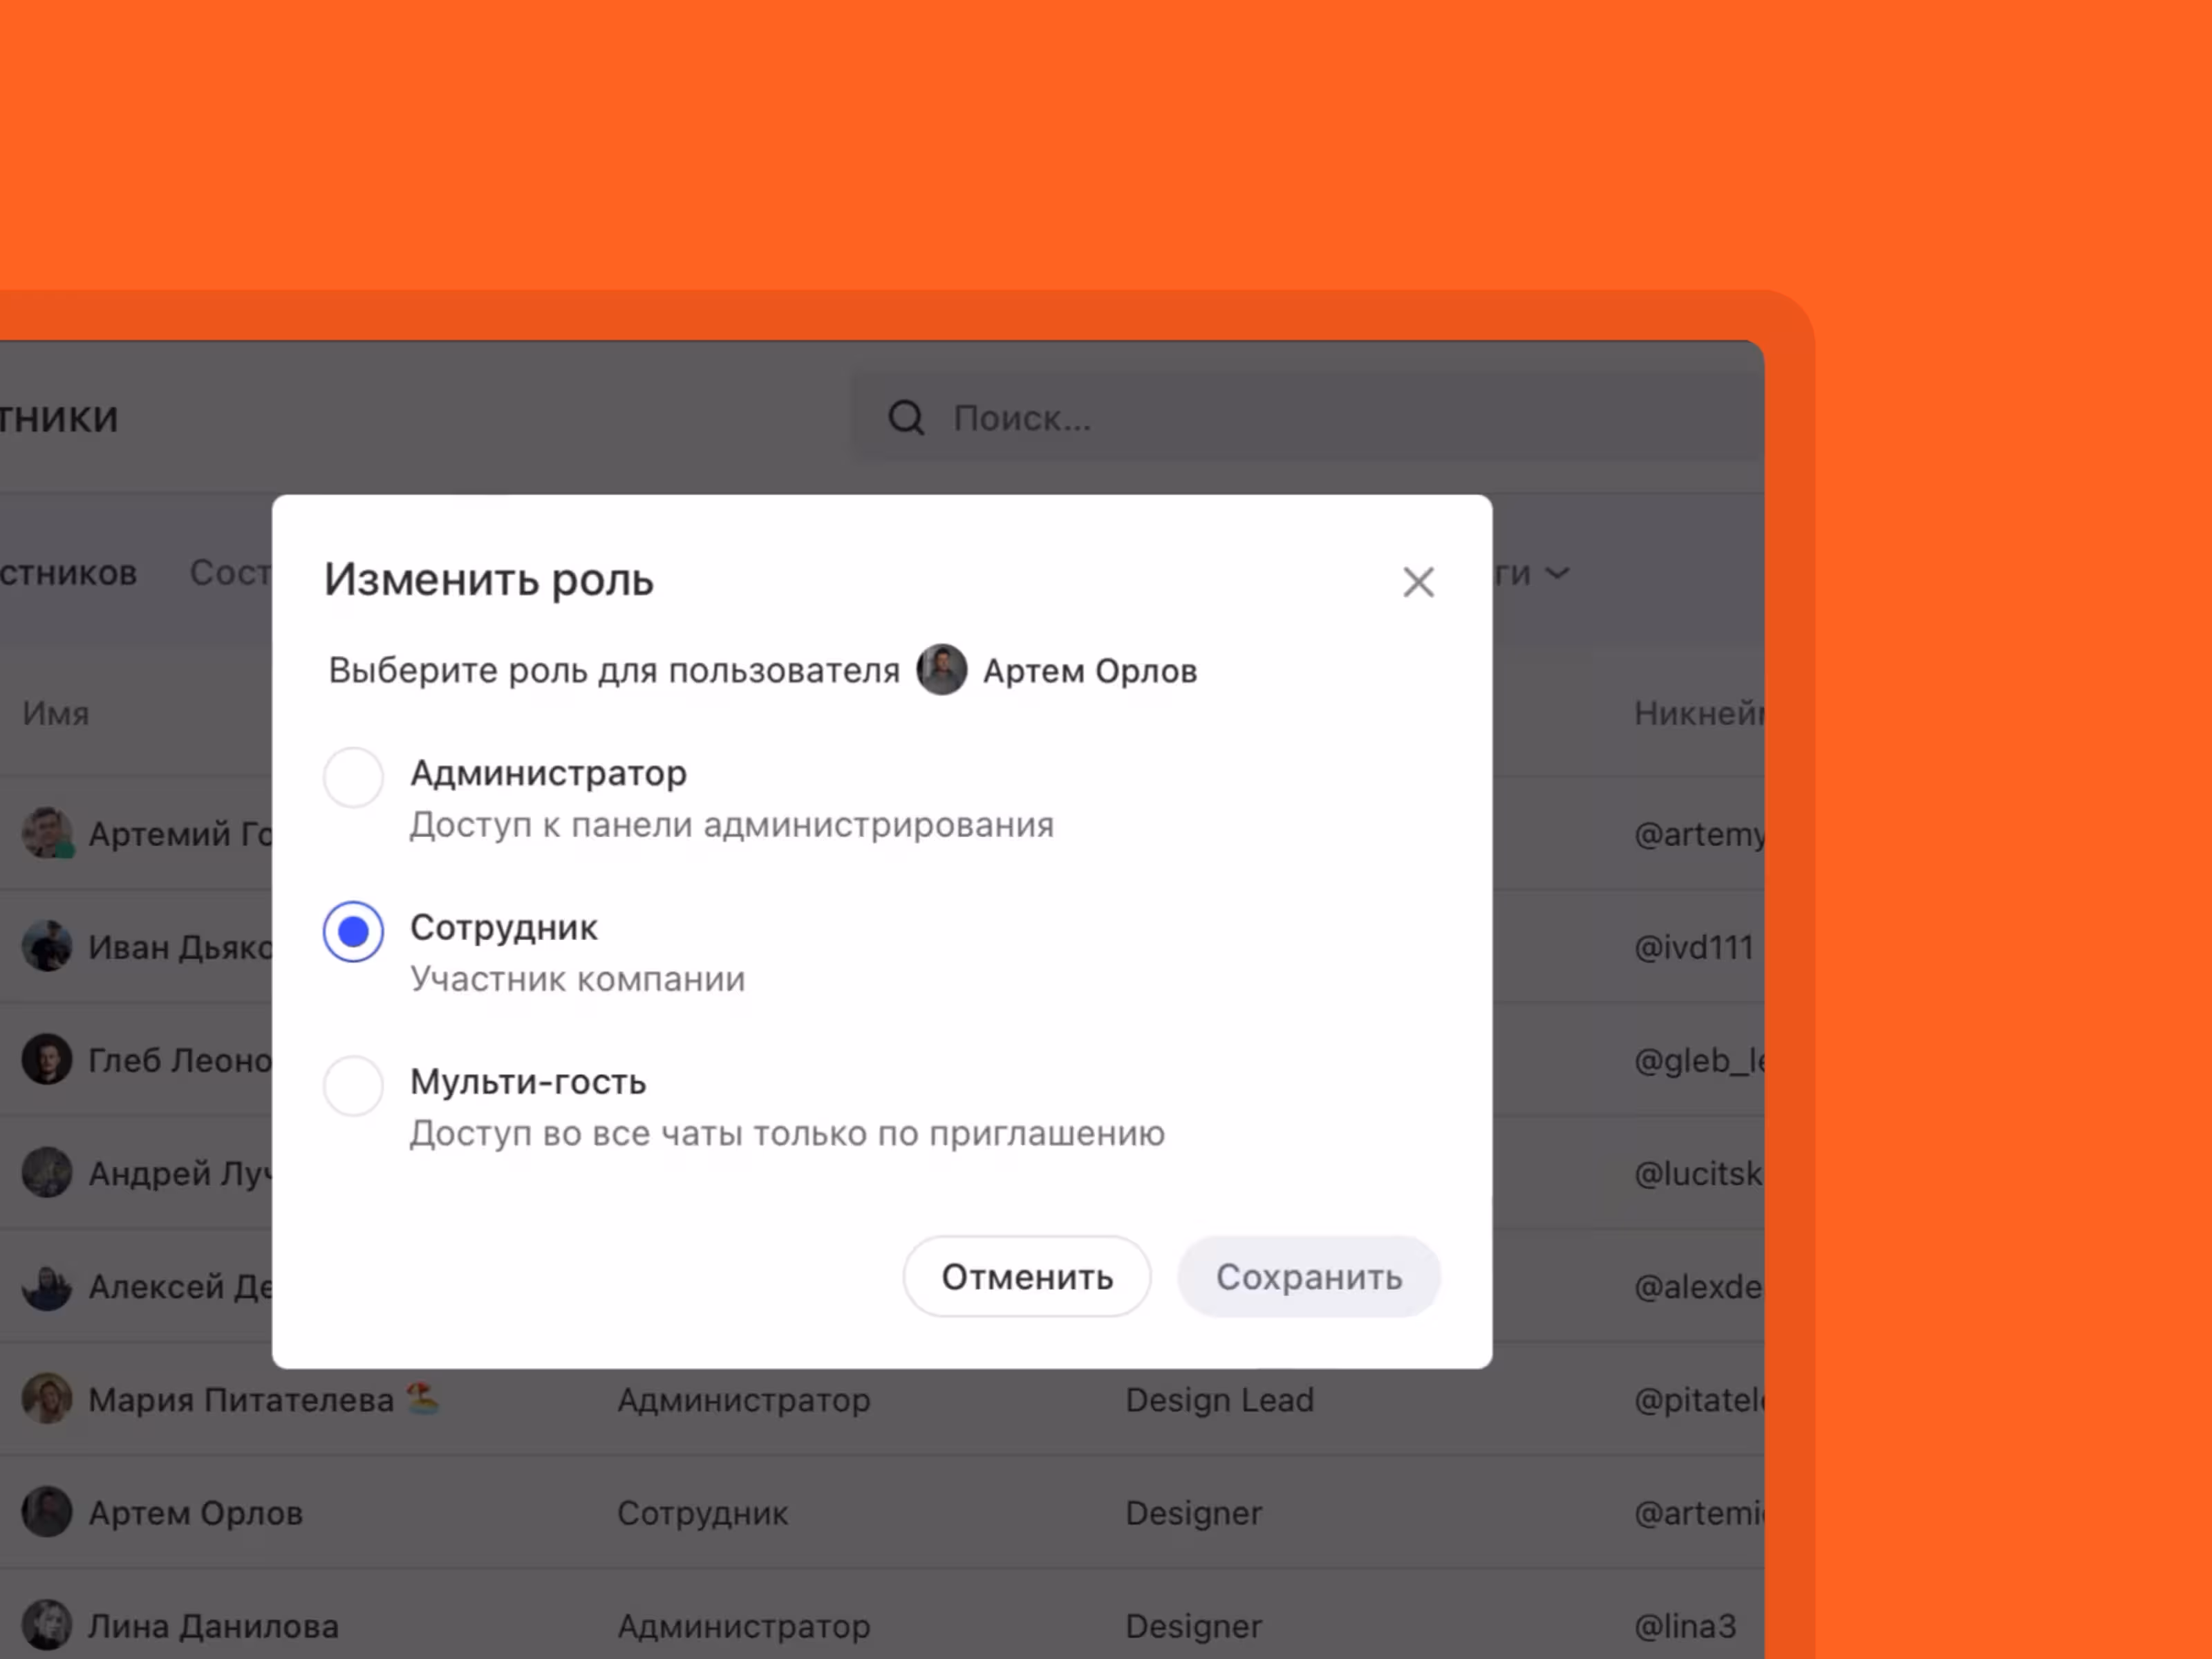2212x1659 pixels.
Task: Select the Администратор role option
Action: 353,777
